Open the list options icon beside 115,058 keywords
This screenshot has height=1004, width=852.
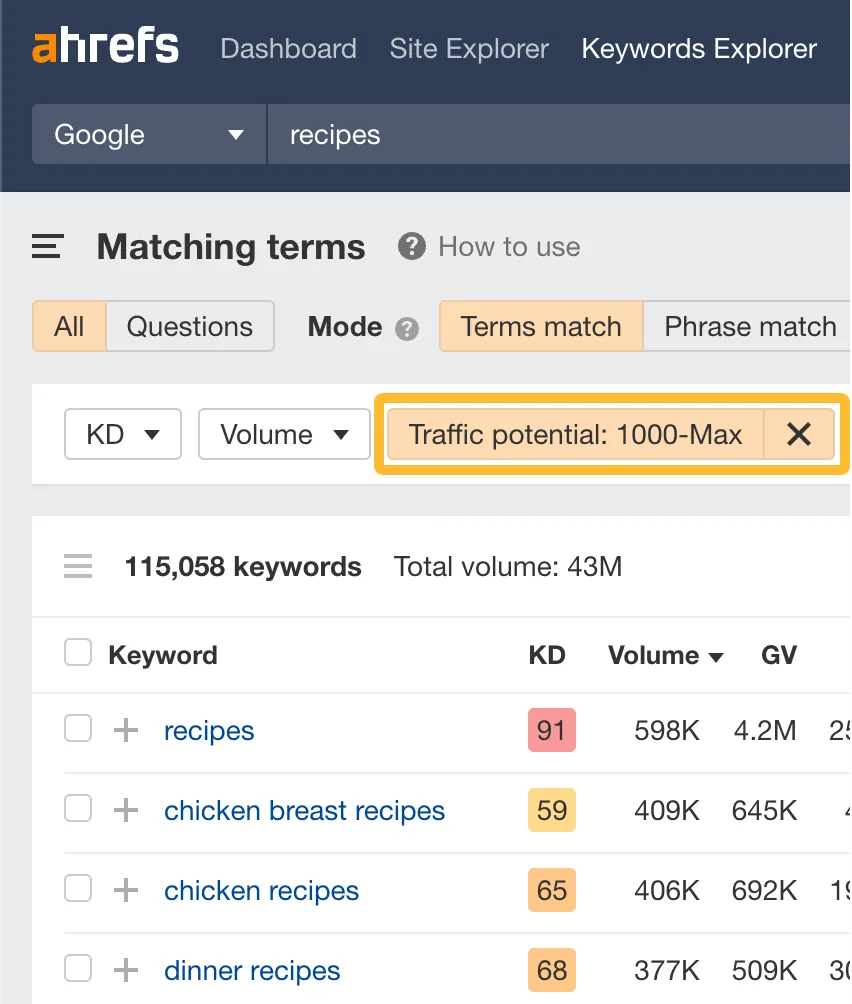(x=78, y=566)
